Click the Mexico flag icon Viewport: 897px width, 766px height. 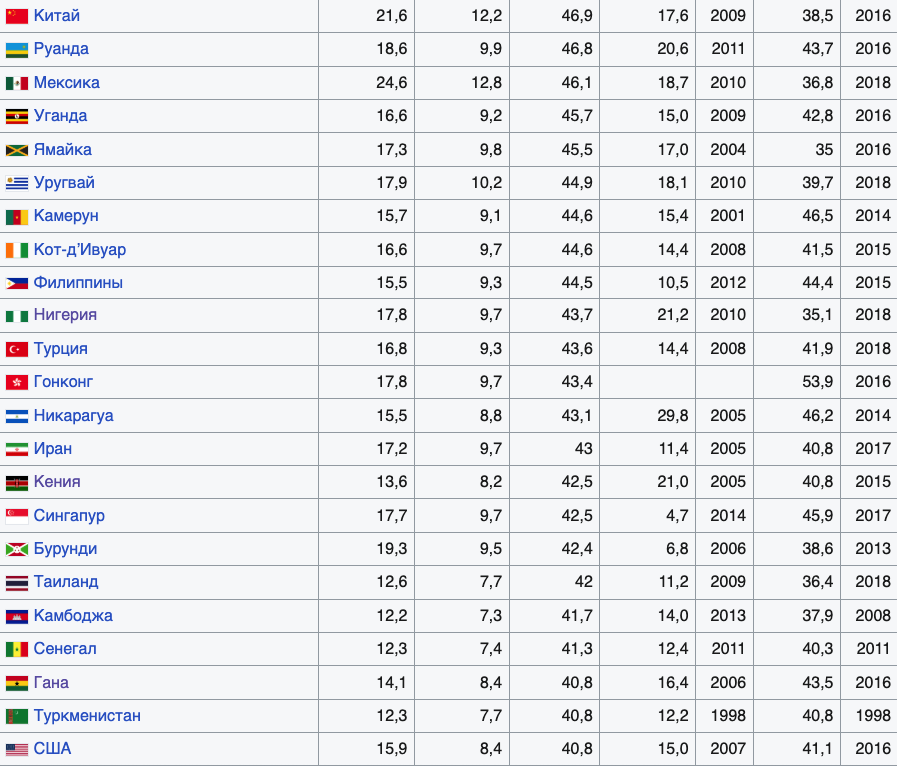17,84
